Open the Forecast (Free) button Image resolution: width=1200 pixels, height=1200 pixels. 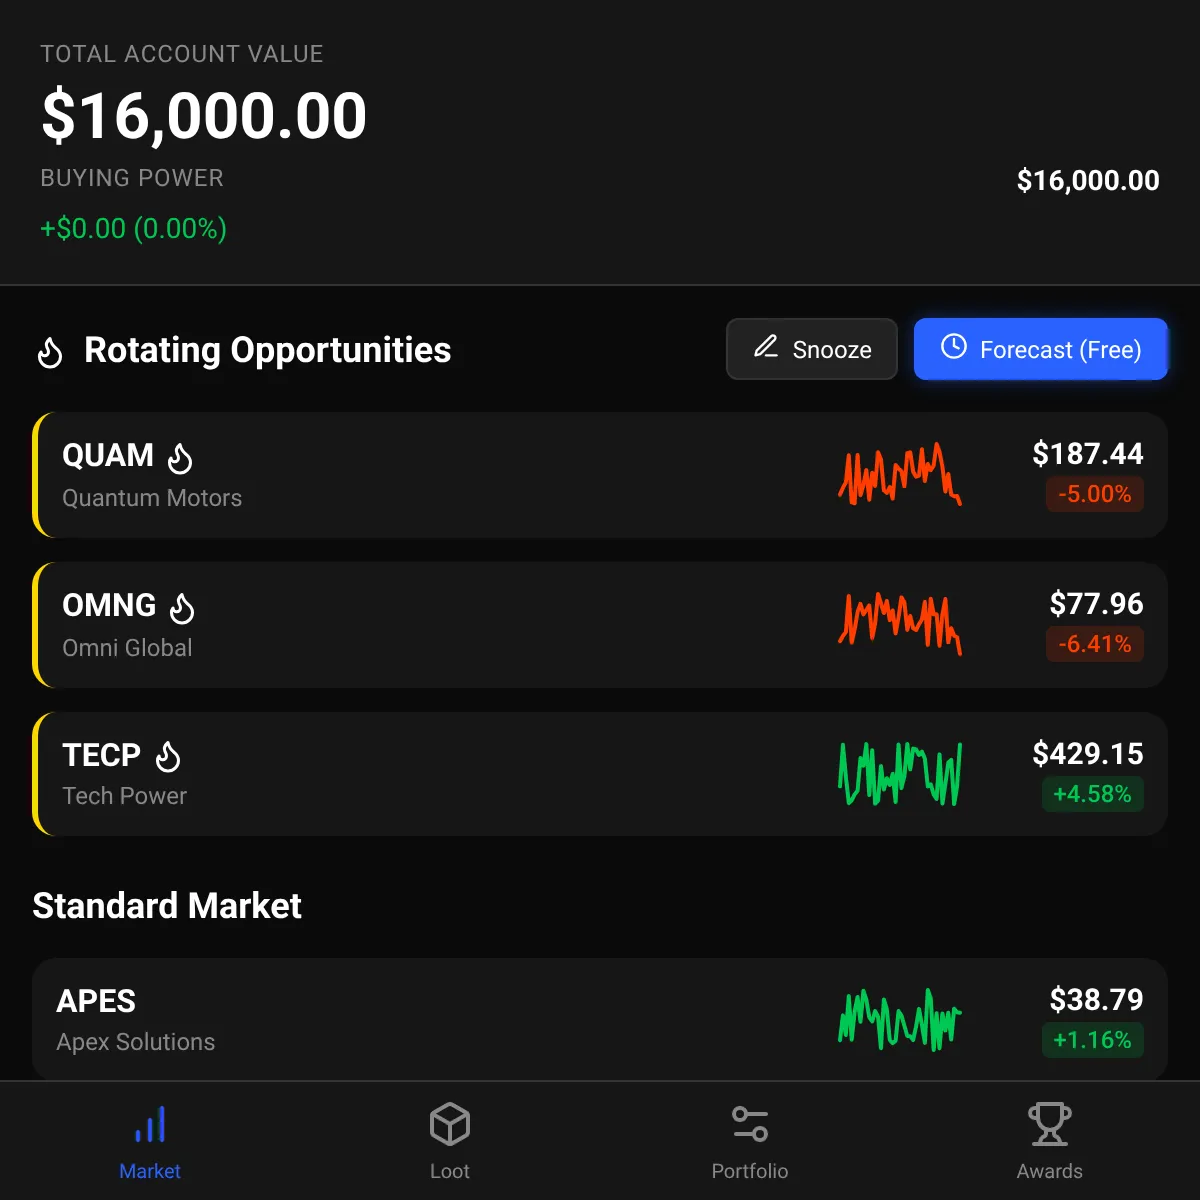pos(1040,349)
